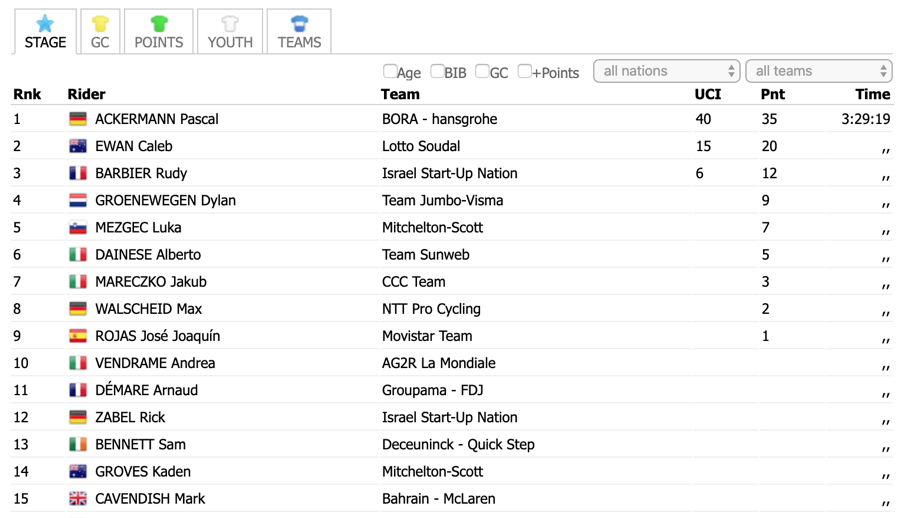Image resolution: width=900 pixels, height=518 pixels.
Task: Click the white jersey YOUTH icon
Action: pos(230,24)
